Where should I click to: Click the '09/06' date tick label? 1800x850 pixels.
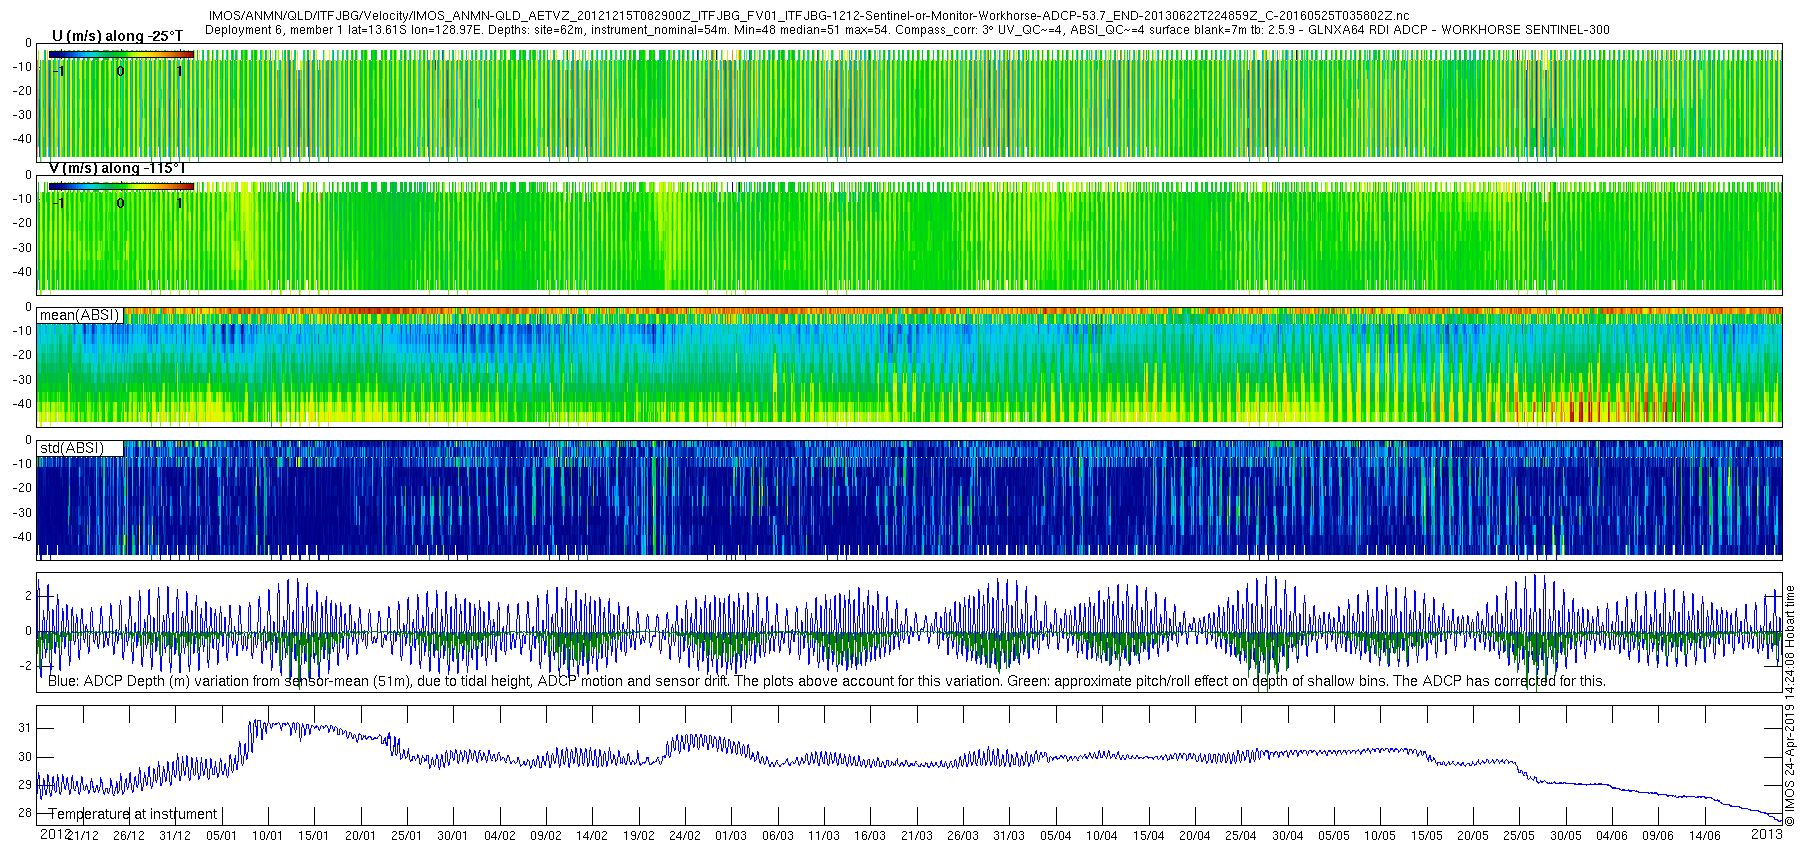click(1658, 836)
